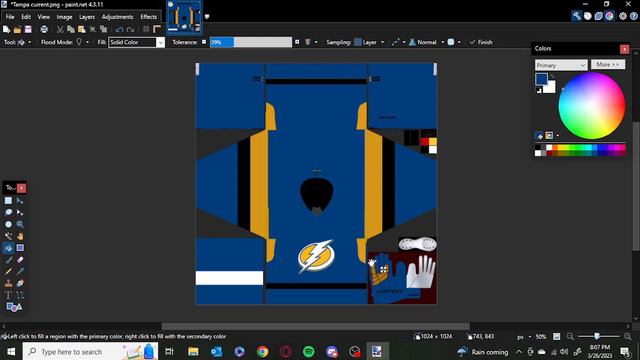
Task: Expand the image list arrow beside thumbnail
Action: pyautogui.click(x=207, y=17)
